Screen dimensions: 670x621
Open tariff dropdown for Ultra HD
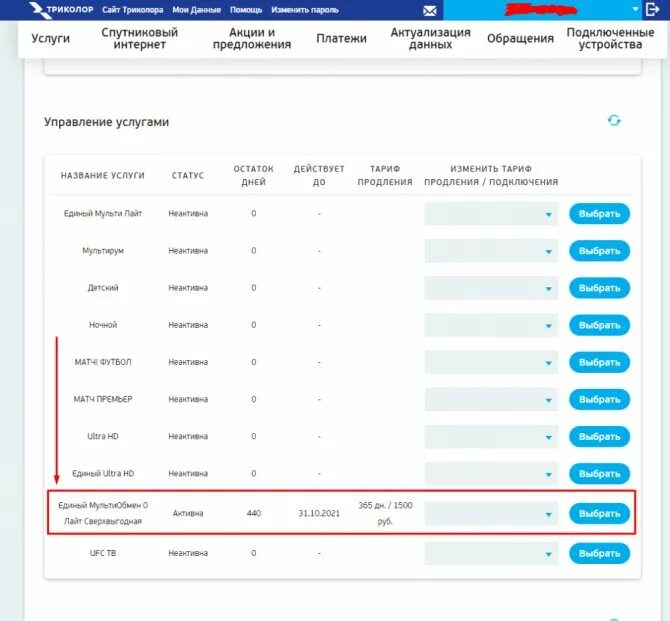pos(491,436)
